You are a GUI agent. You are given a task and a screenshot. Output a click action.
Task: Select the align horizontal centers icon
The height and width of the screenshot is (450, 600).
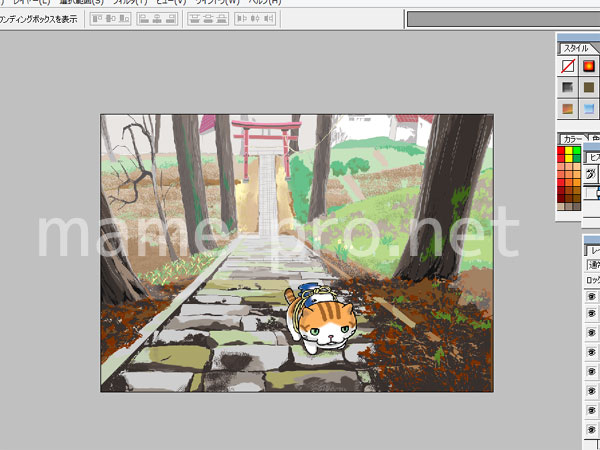[x=157, y=18]
